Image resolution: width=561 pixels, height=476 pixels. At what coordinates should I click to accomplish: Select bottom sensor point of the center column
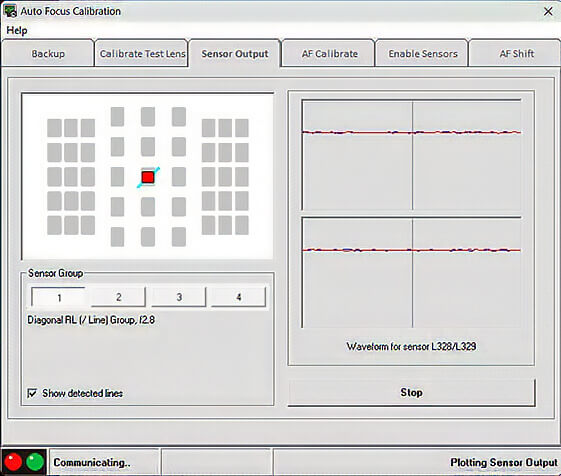(x=148, y=237)
